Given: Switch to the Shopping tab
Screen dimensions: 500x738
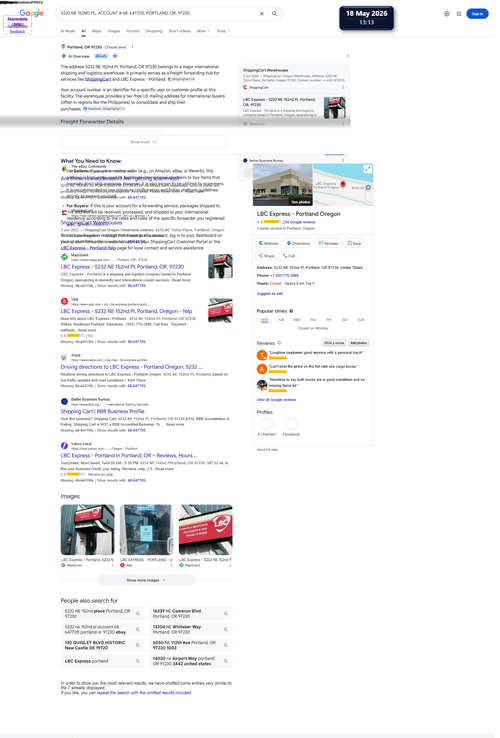Looking at the screenshot, I should click(154, 31).
